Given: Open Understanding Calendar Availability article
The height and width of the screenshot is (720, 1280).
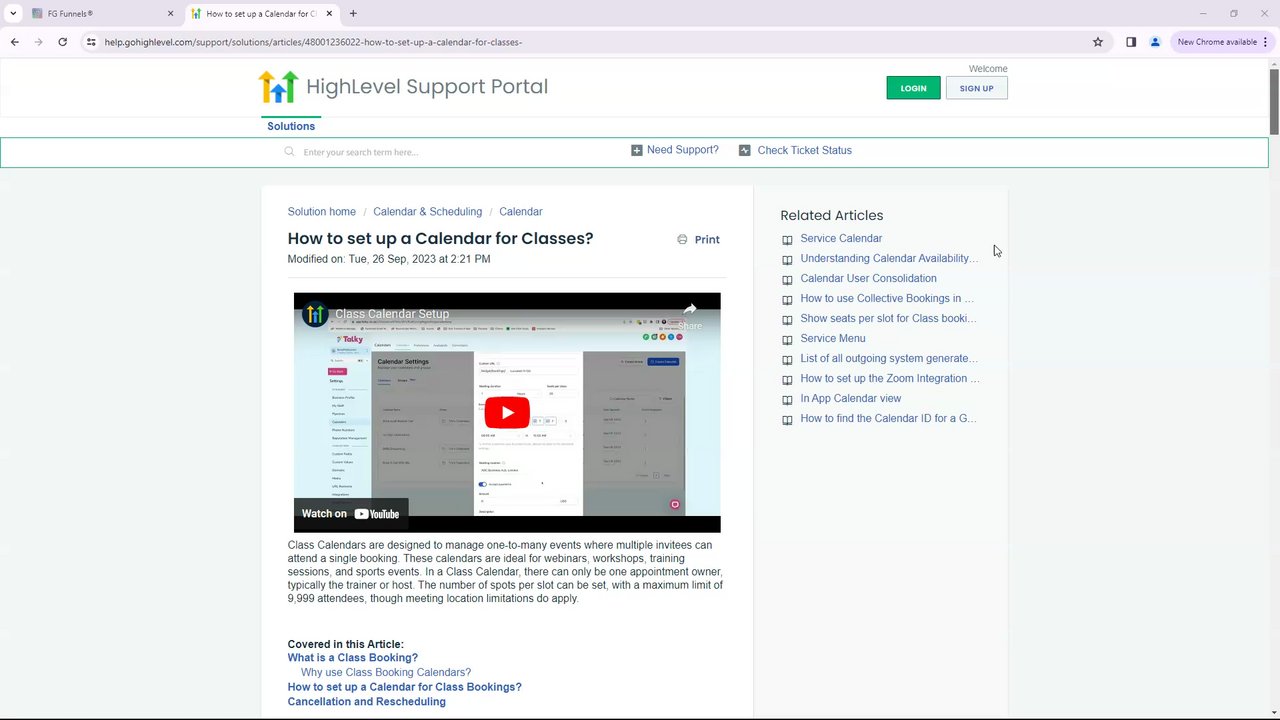Looking at the screenshot, I should coord(889,259).
